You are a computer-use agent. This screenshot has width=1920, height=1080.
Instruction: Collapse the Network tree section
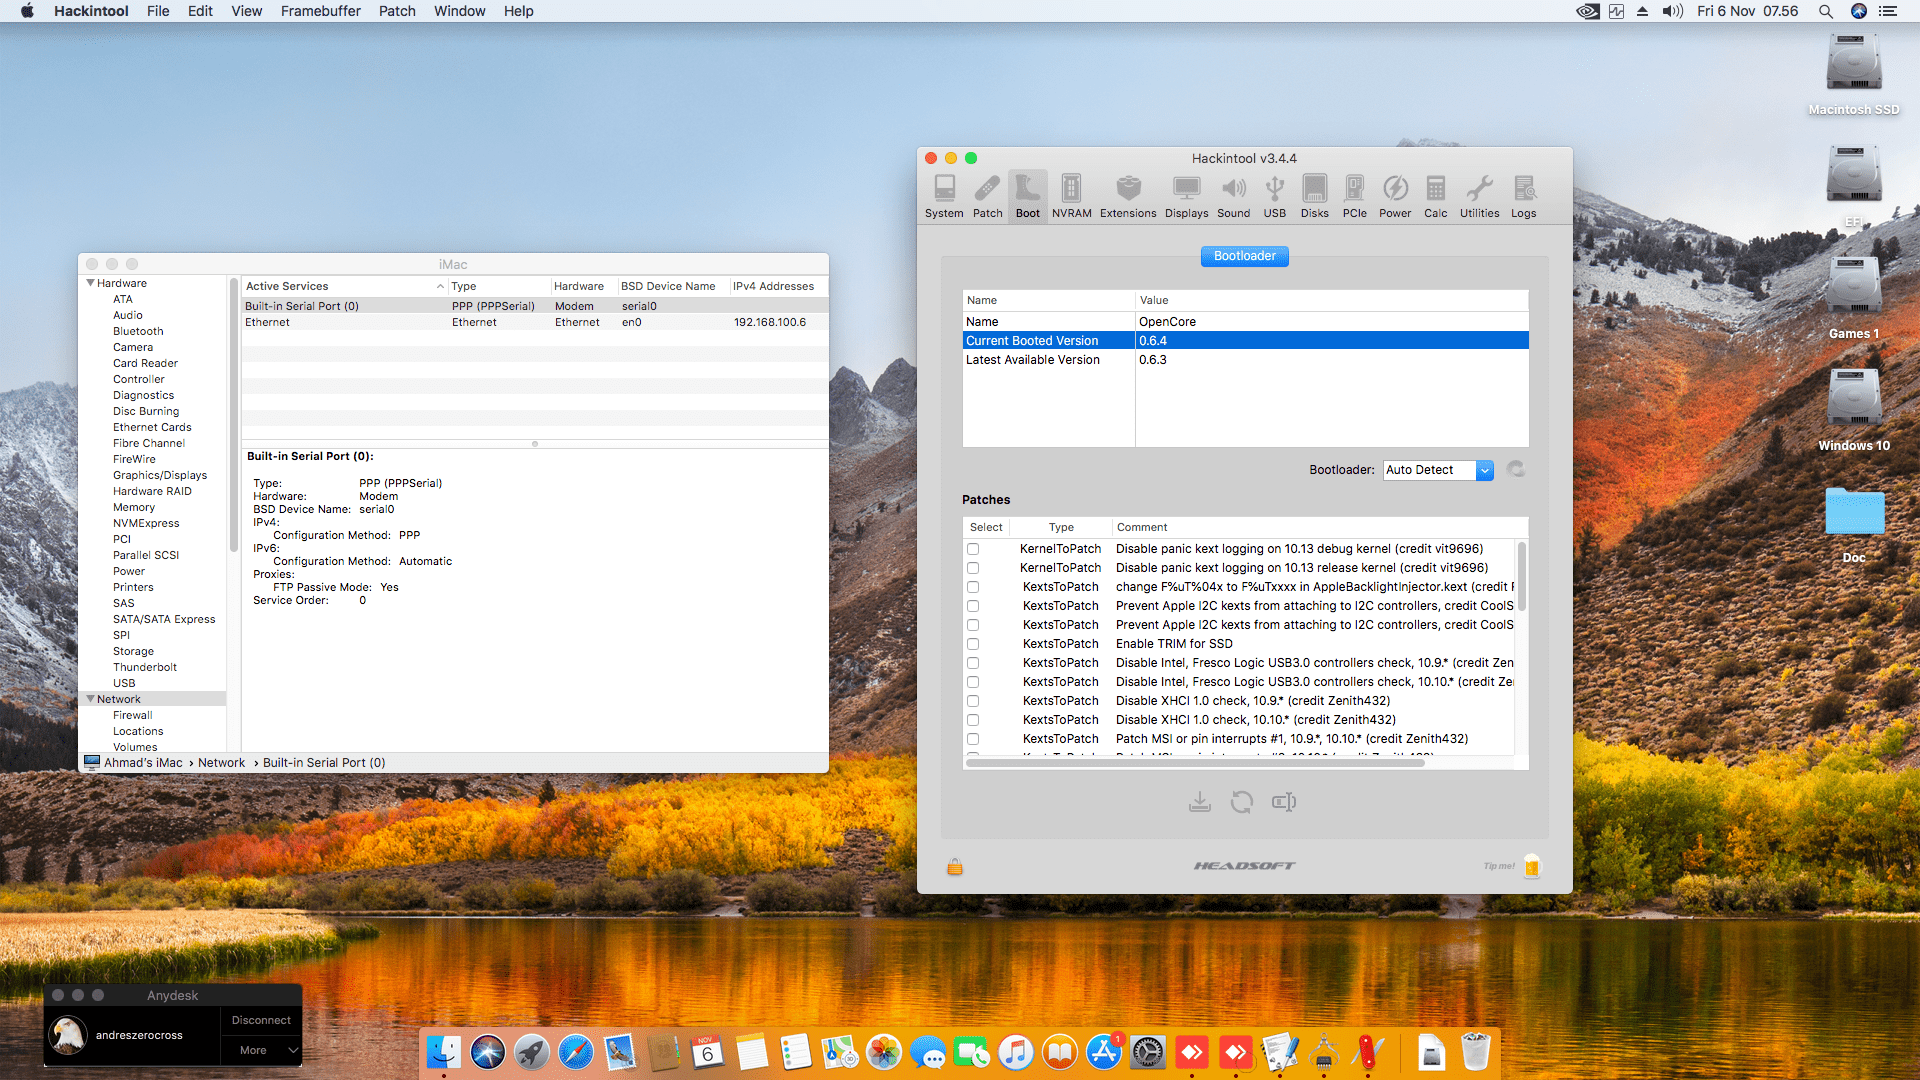(91, 699)
